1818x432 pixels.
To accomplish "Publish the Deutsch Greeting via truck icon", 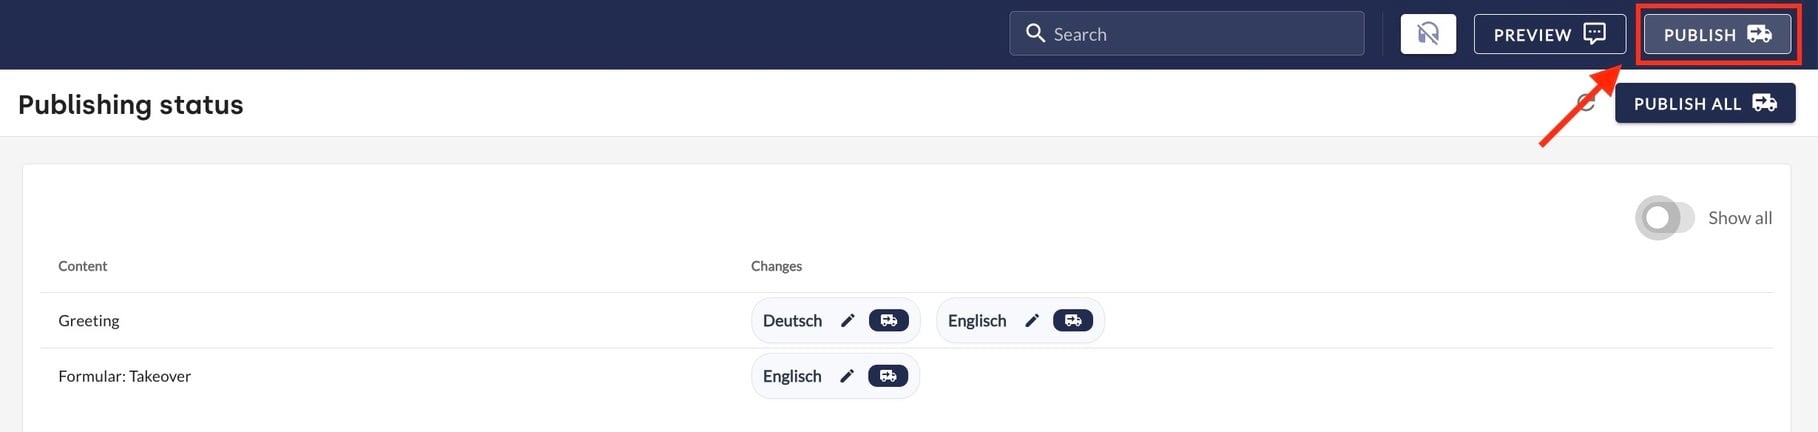I will pyautogui.click(x=888, y=320).
